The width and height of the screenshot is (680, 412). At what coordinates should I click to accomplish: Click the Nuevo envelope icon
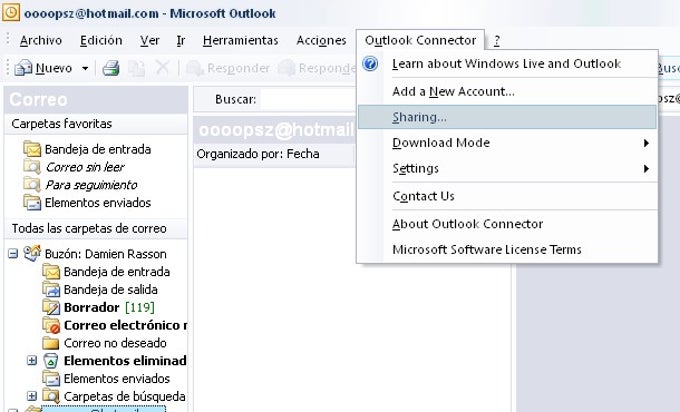click(x=23, y=68)
